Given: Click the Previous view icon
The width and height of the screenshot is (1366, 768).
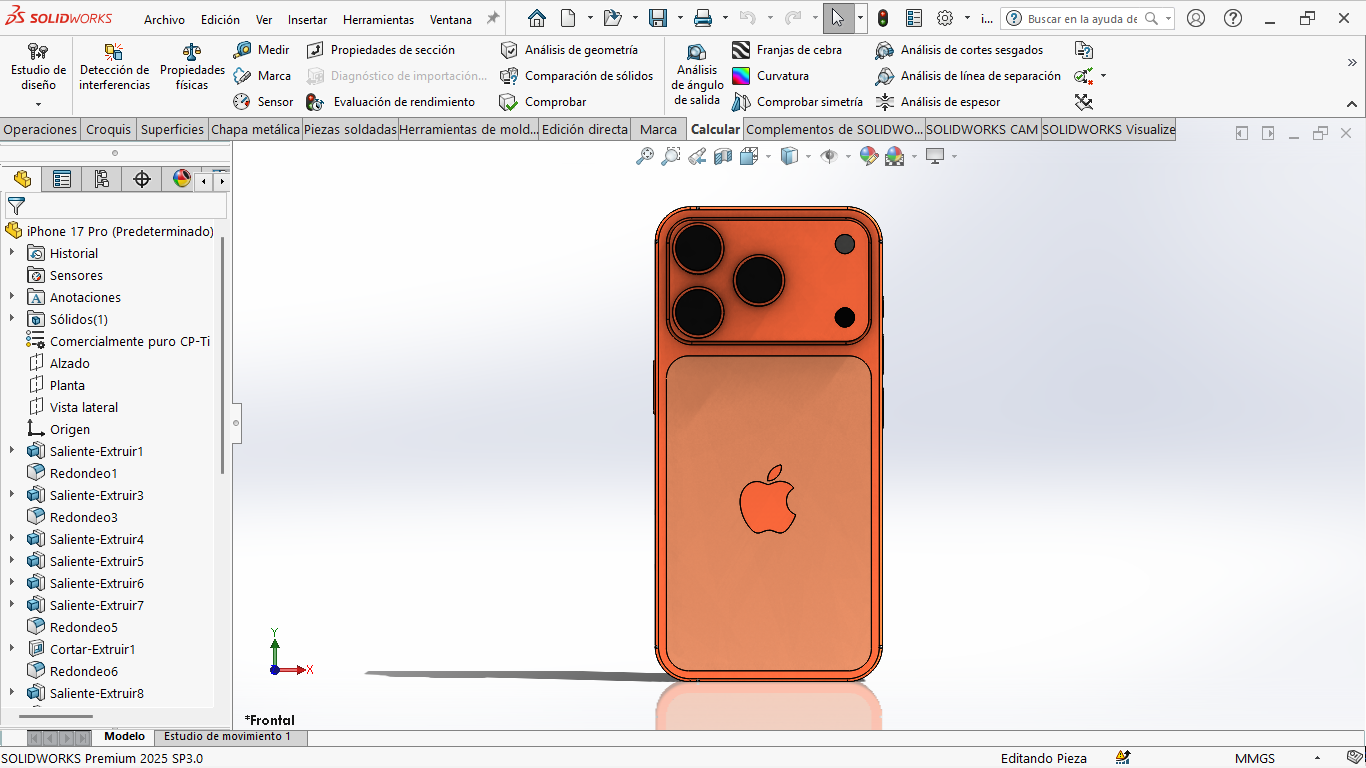Looking at the screenshot, I should (x=697, y=156).
